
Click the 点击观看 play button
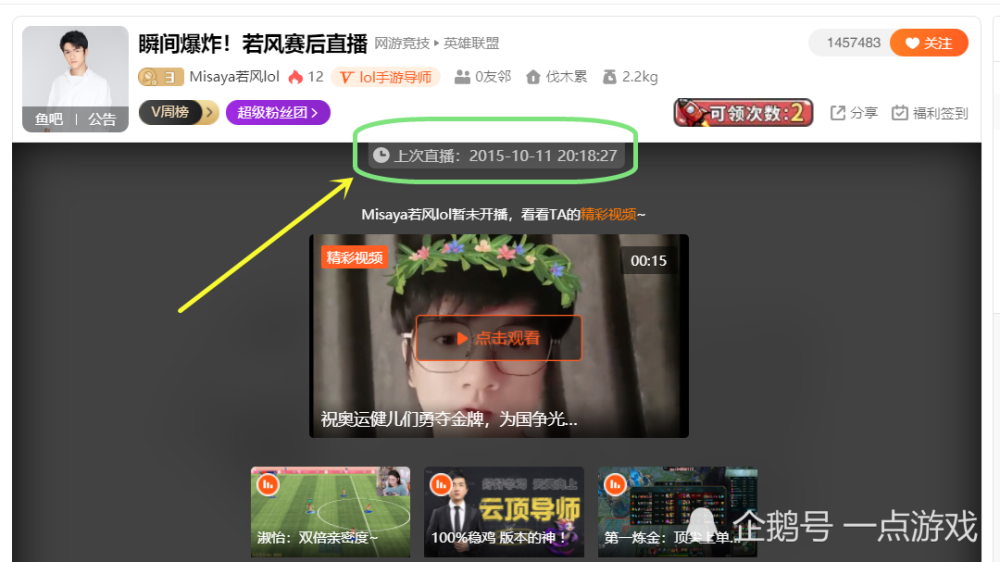(x=499, y=338)
